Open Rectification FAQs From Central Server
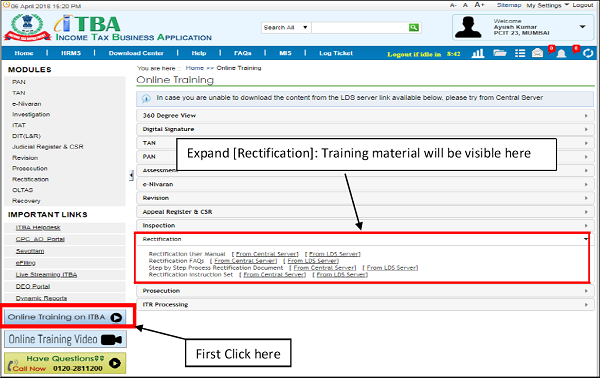Image resolution: width=600 pixels, height=379 pixels. coord(245,261)
